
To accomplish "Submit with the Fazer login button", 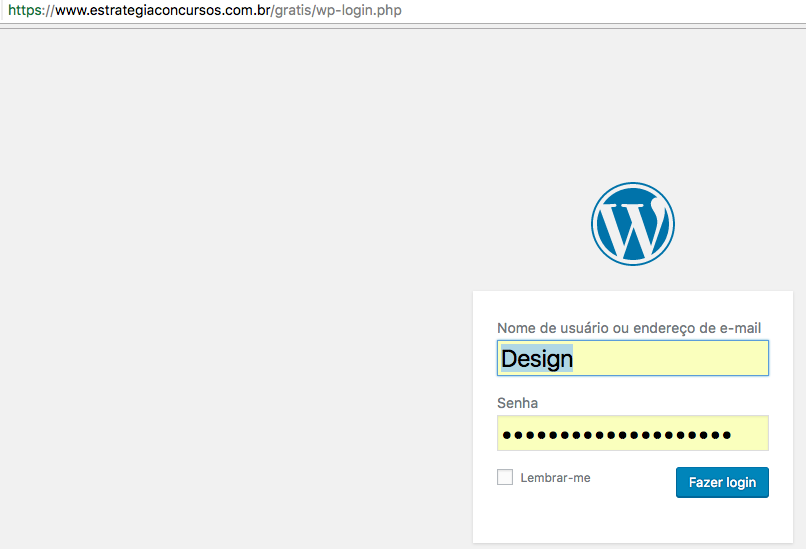I will 722,482.
